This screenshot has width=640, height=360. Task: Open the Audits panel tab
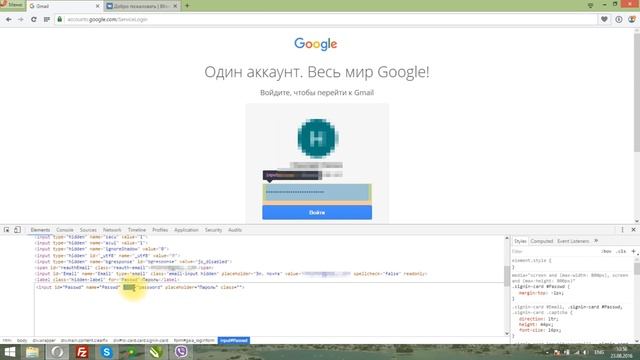tap(235, 230)
